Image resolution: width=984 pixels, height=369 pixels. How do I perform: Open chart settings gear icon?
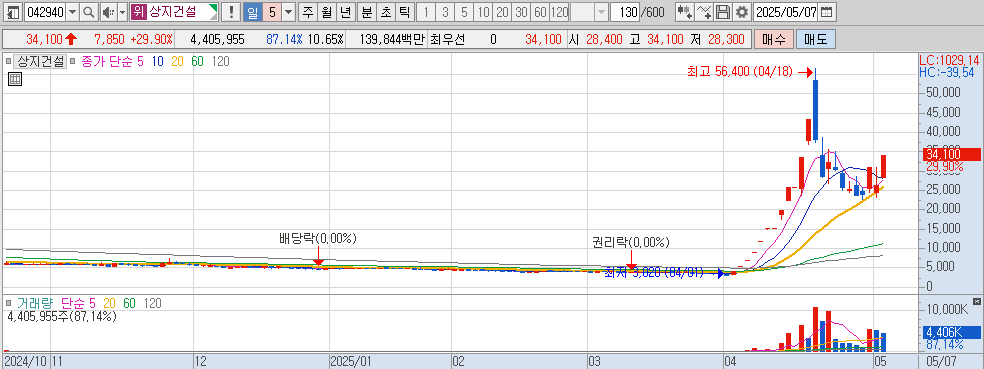(x=742, y=11)
